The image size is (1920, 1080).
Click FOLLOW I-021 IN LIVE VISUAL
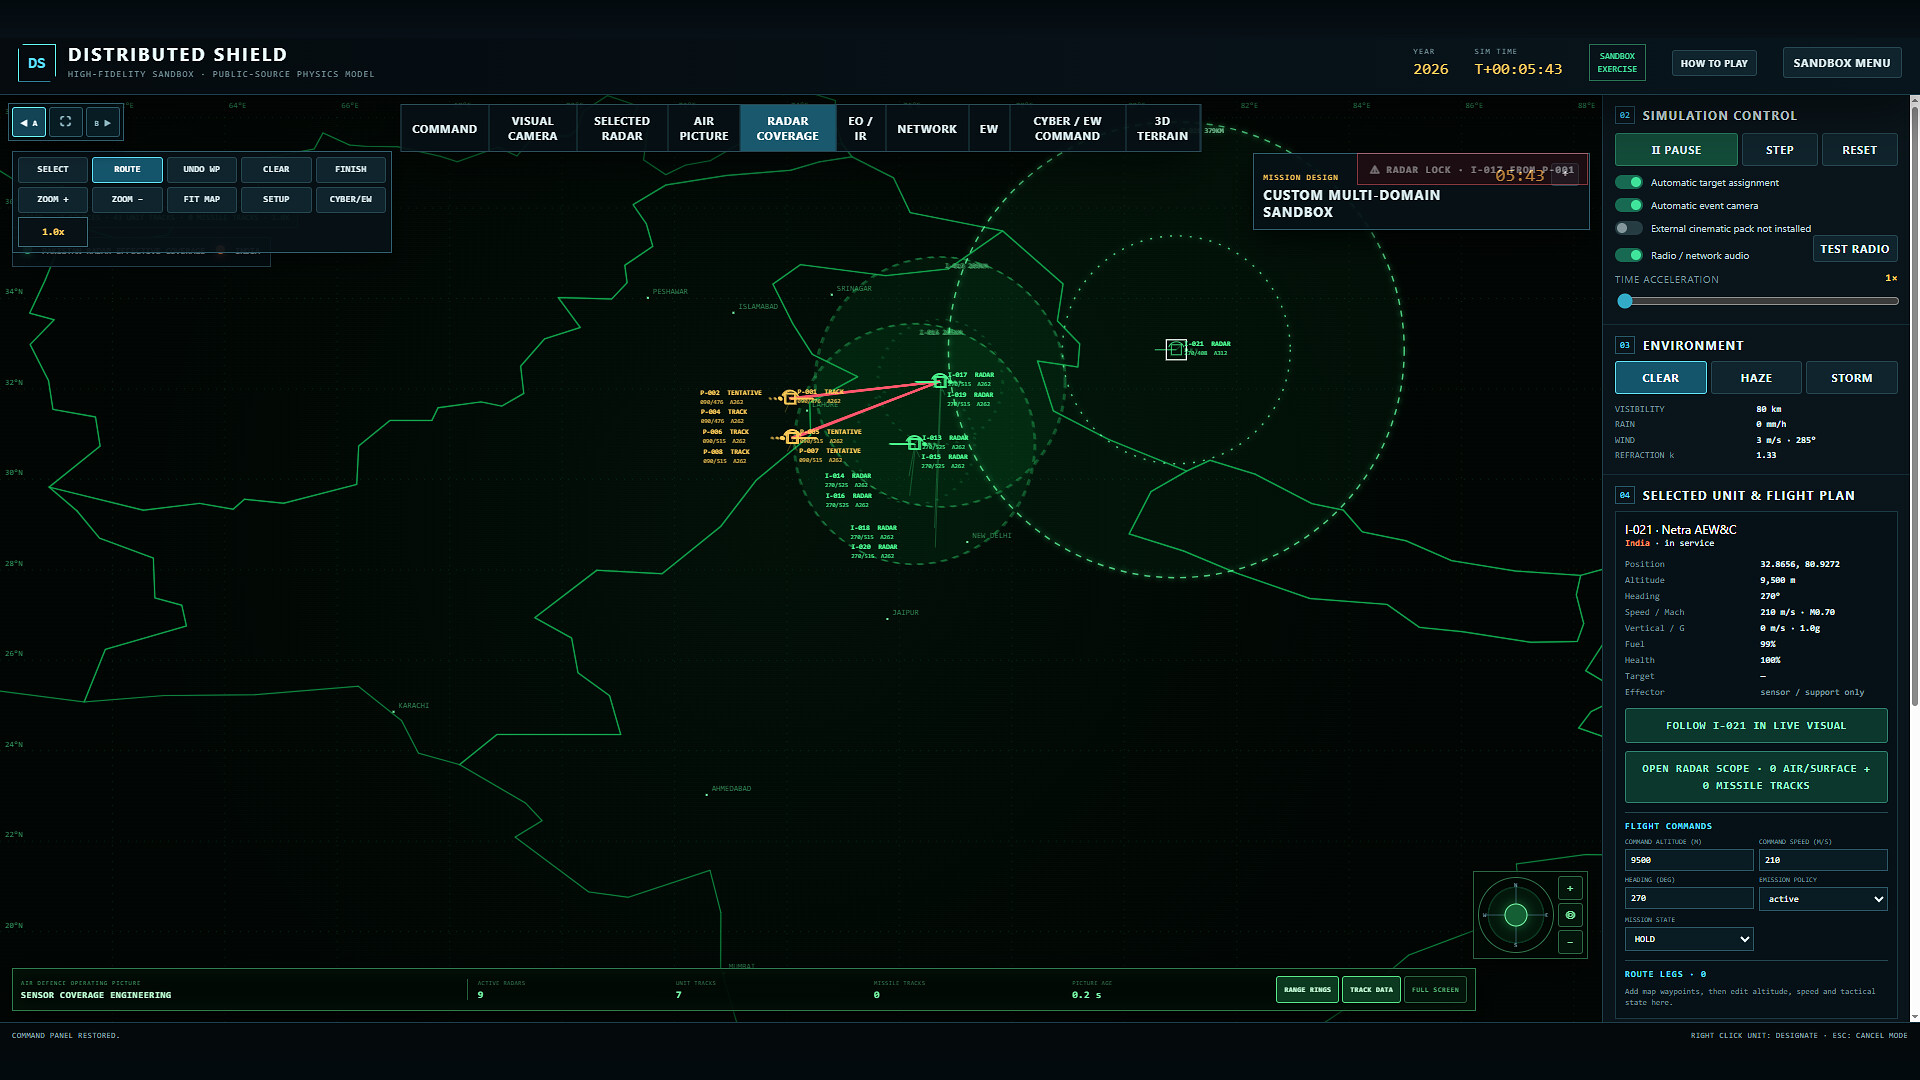click(1756, 726)
